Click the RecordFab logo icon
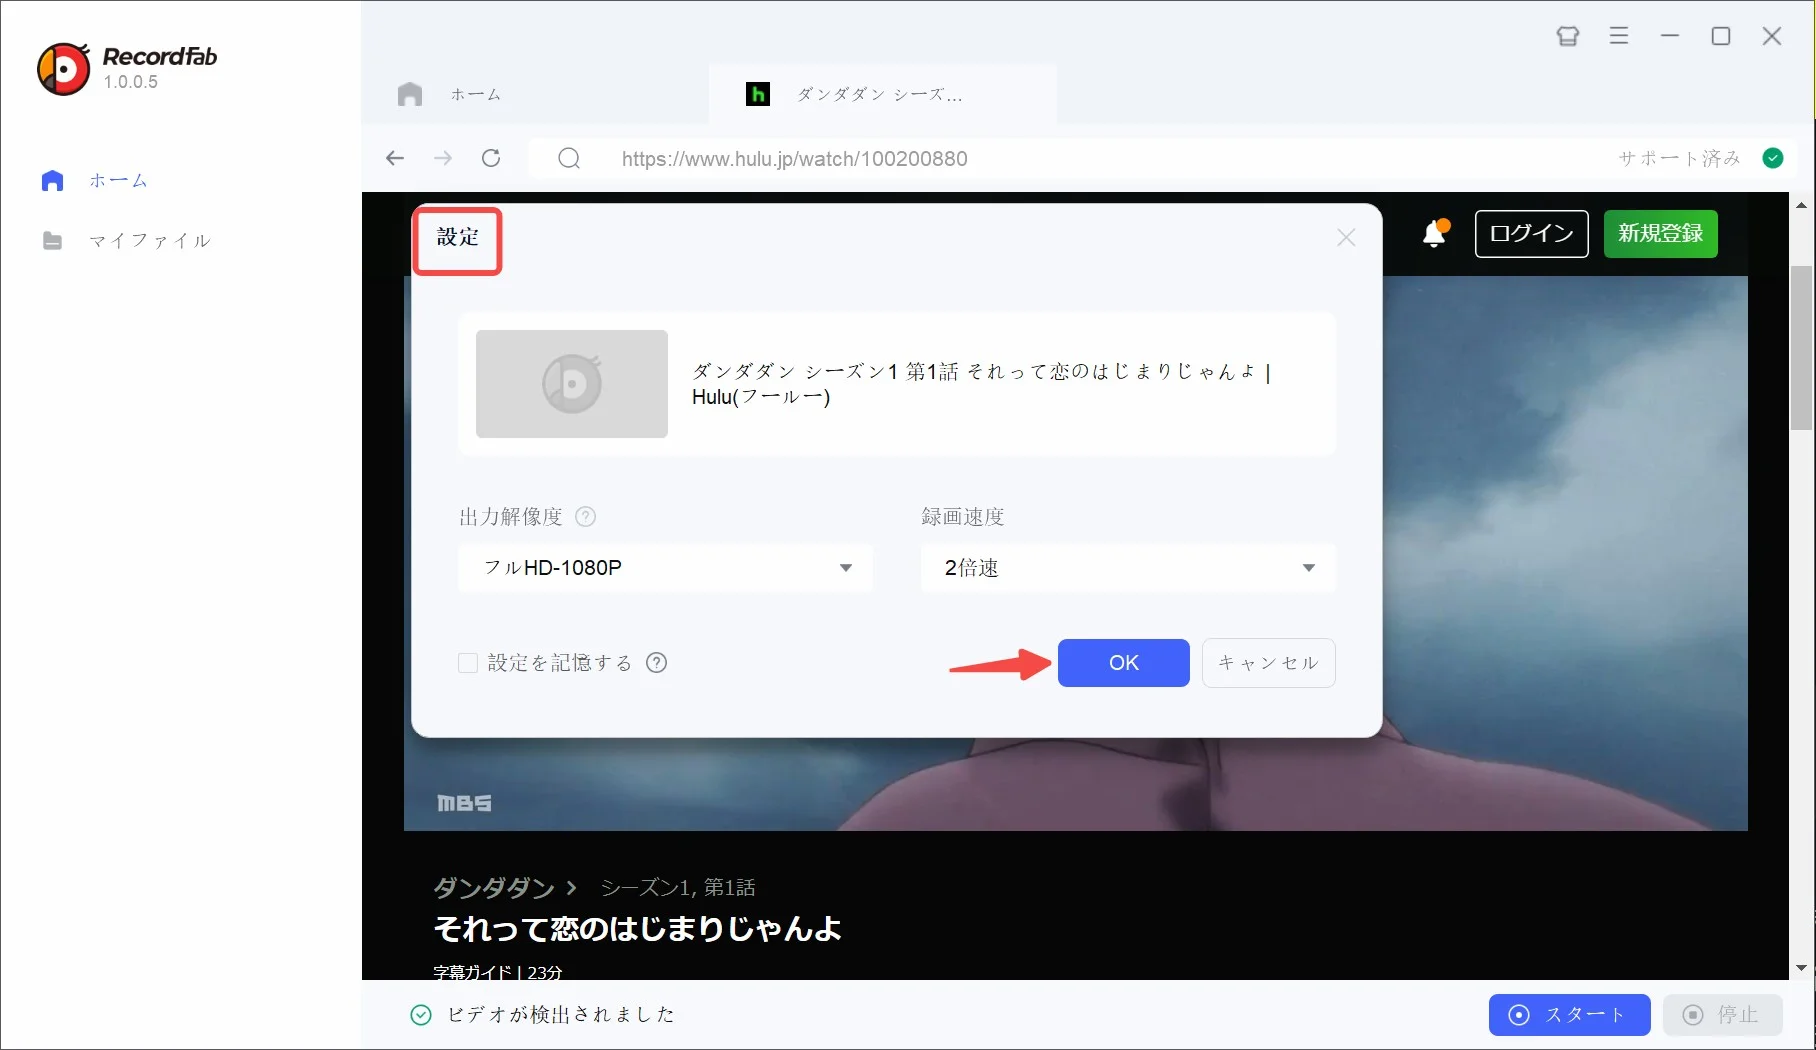 click(64, 69)
